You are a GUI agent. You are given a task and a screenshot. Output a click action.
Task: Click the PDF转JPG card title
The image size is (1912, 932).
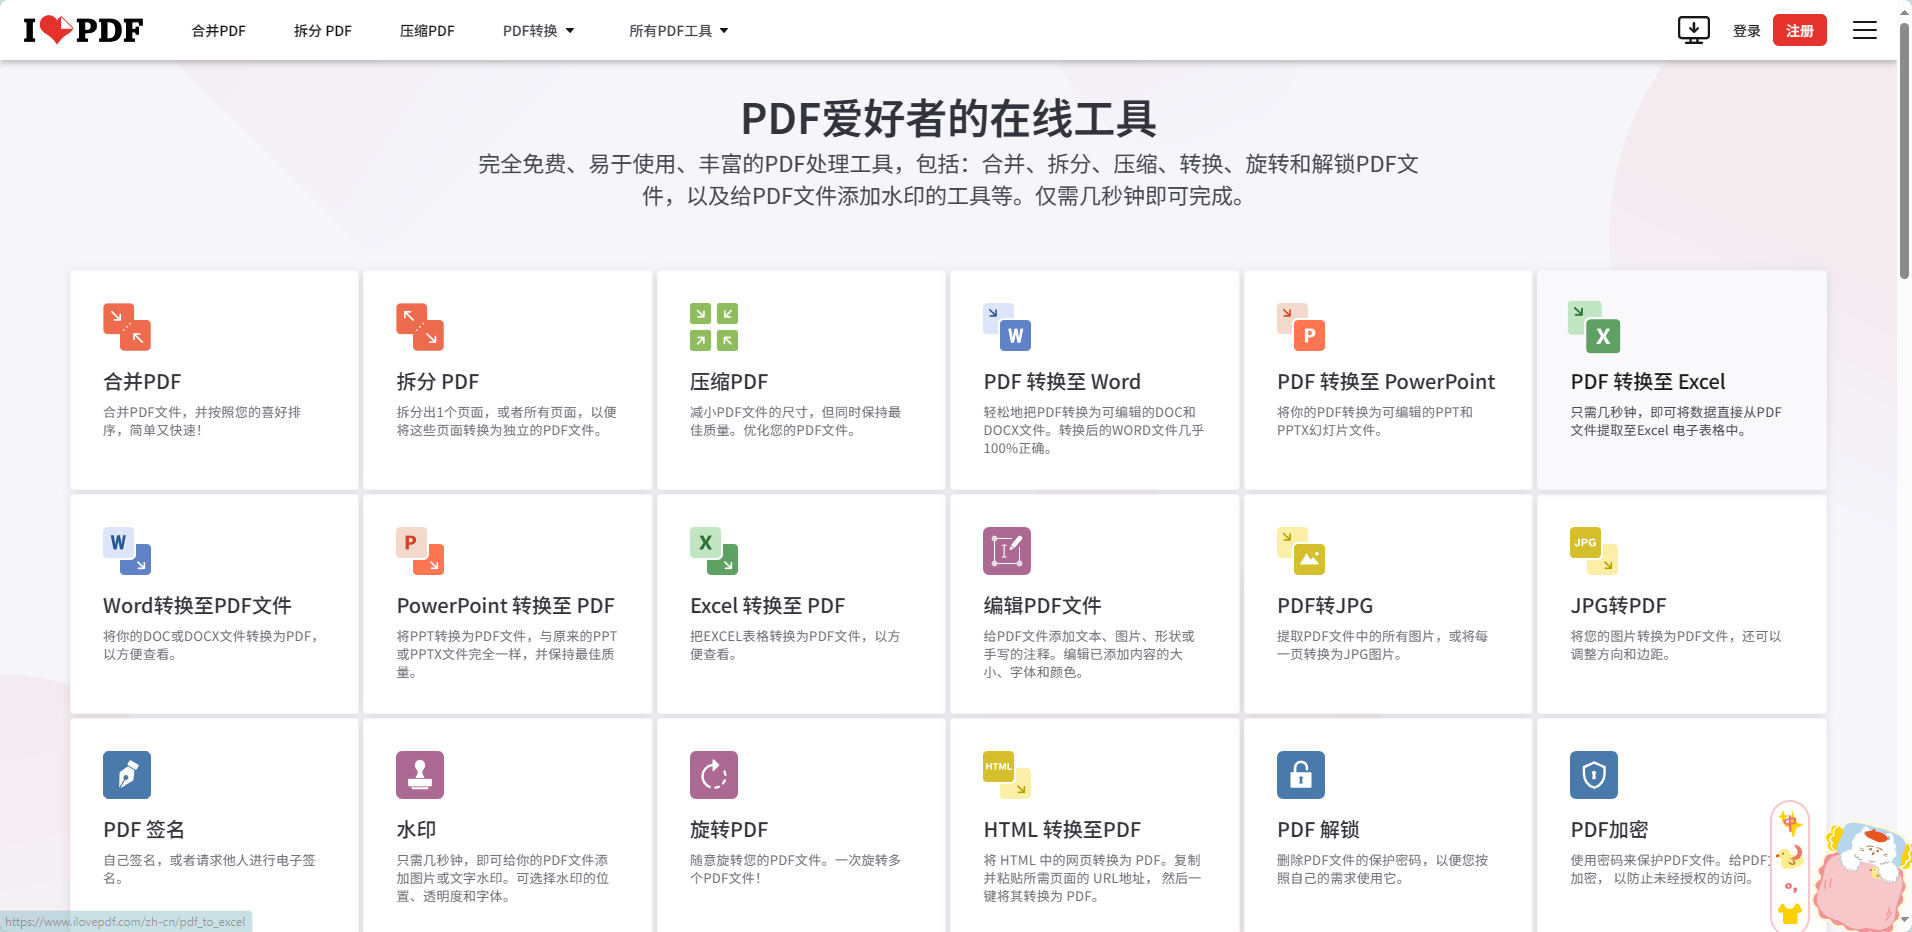pos(1325,606)
